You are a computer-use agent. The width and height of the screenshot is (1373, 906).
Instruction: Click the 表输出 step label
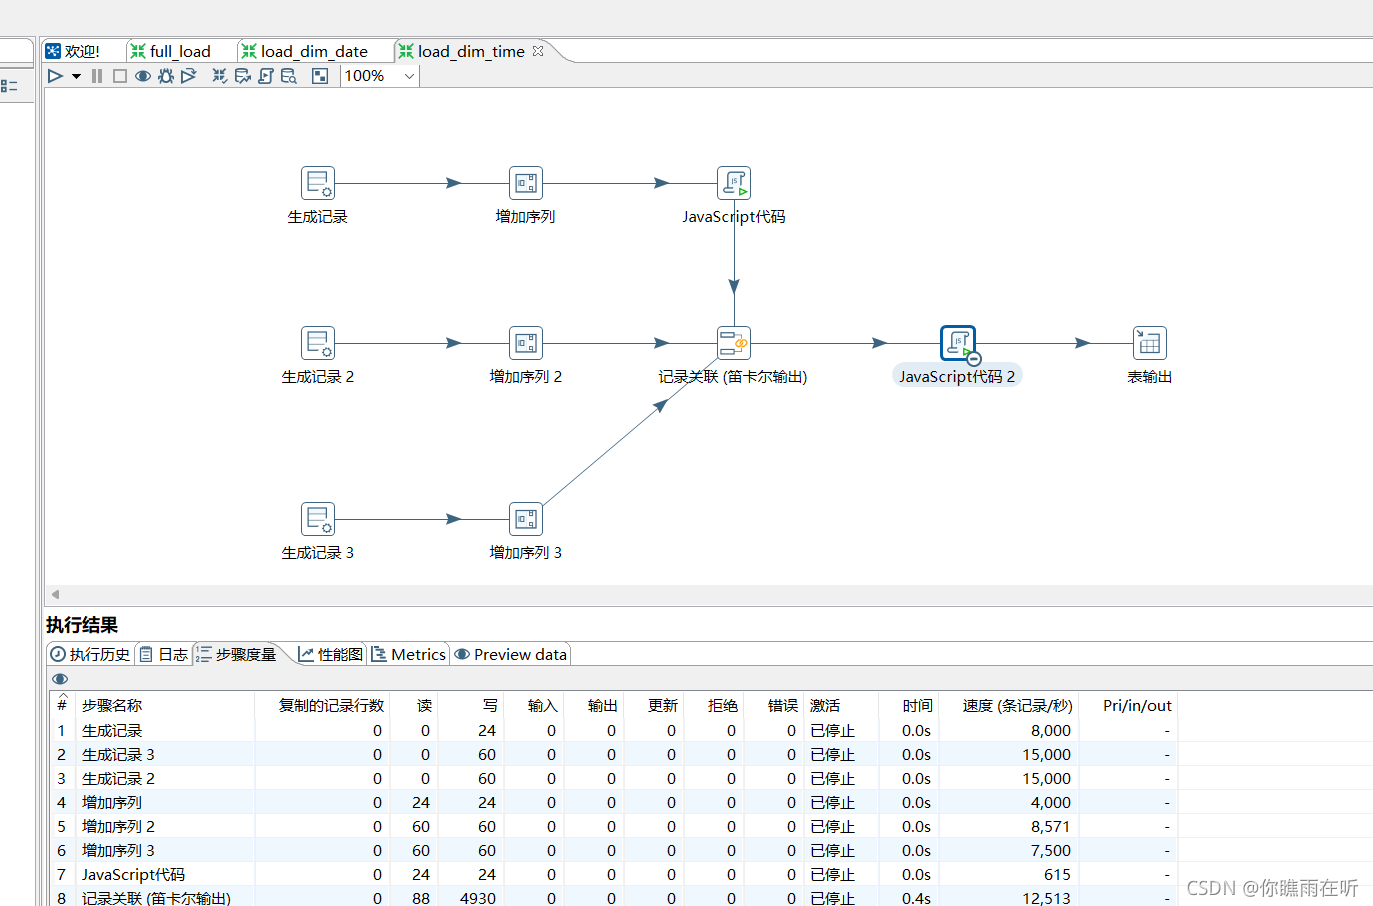pyautogui.click(x=1150, y=377)
